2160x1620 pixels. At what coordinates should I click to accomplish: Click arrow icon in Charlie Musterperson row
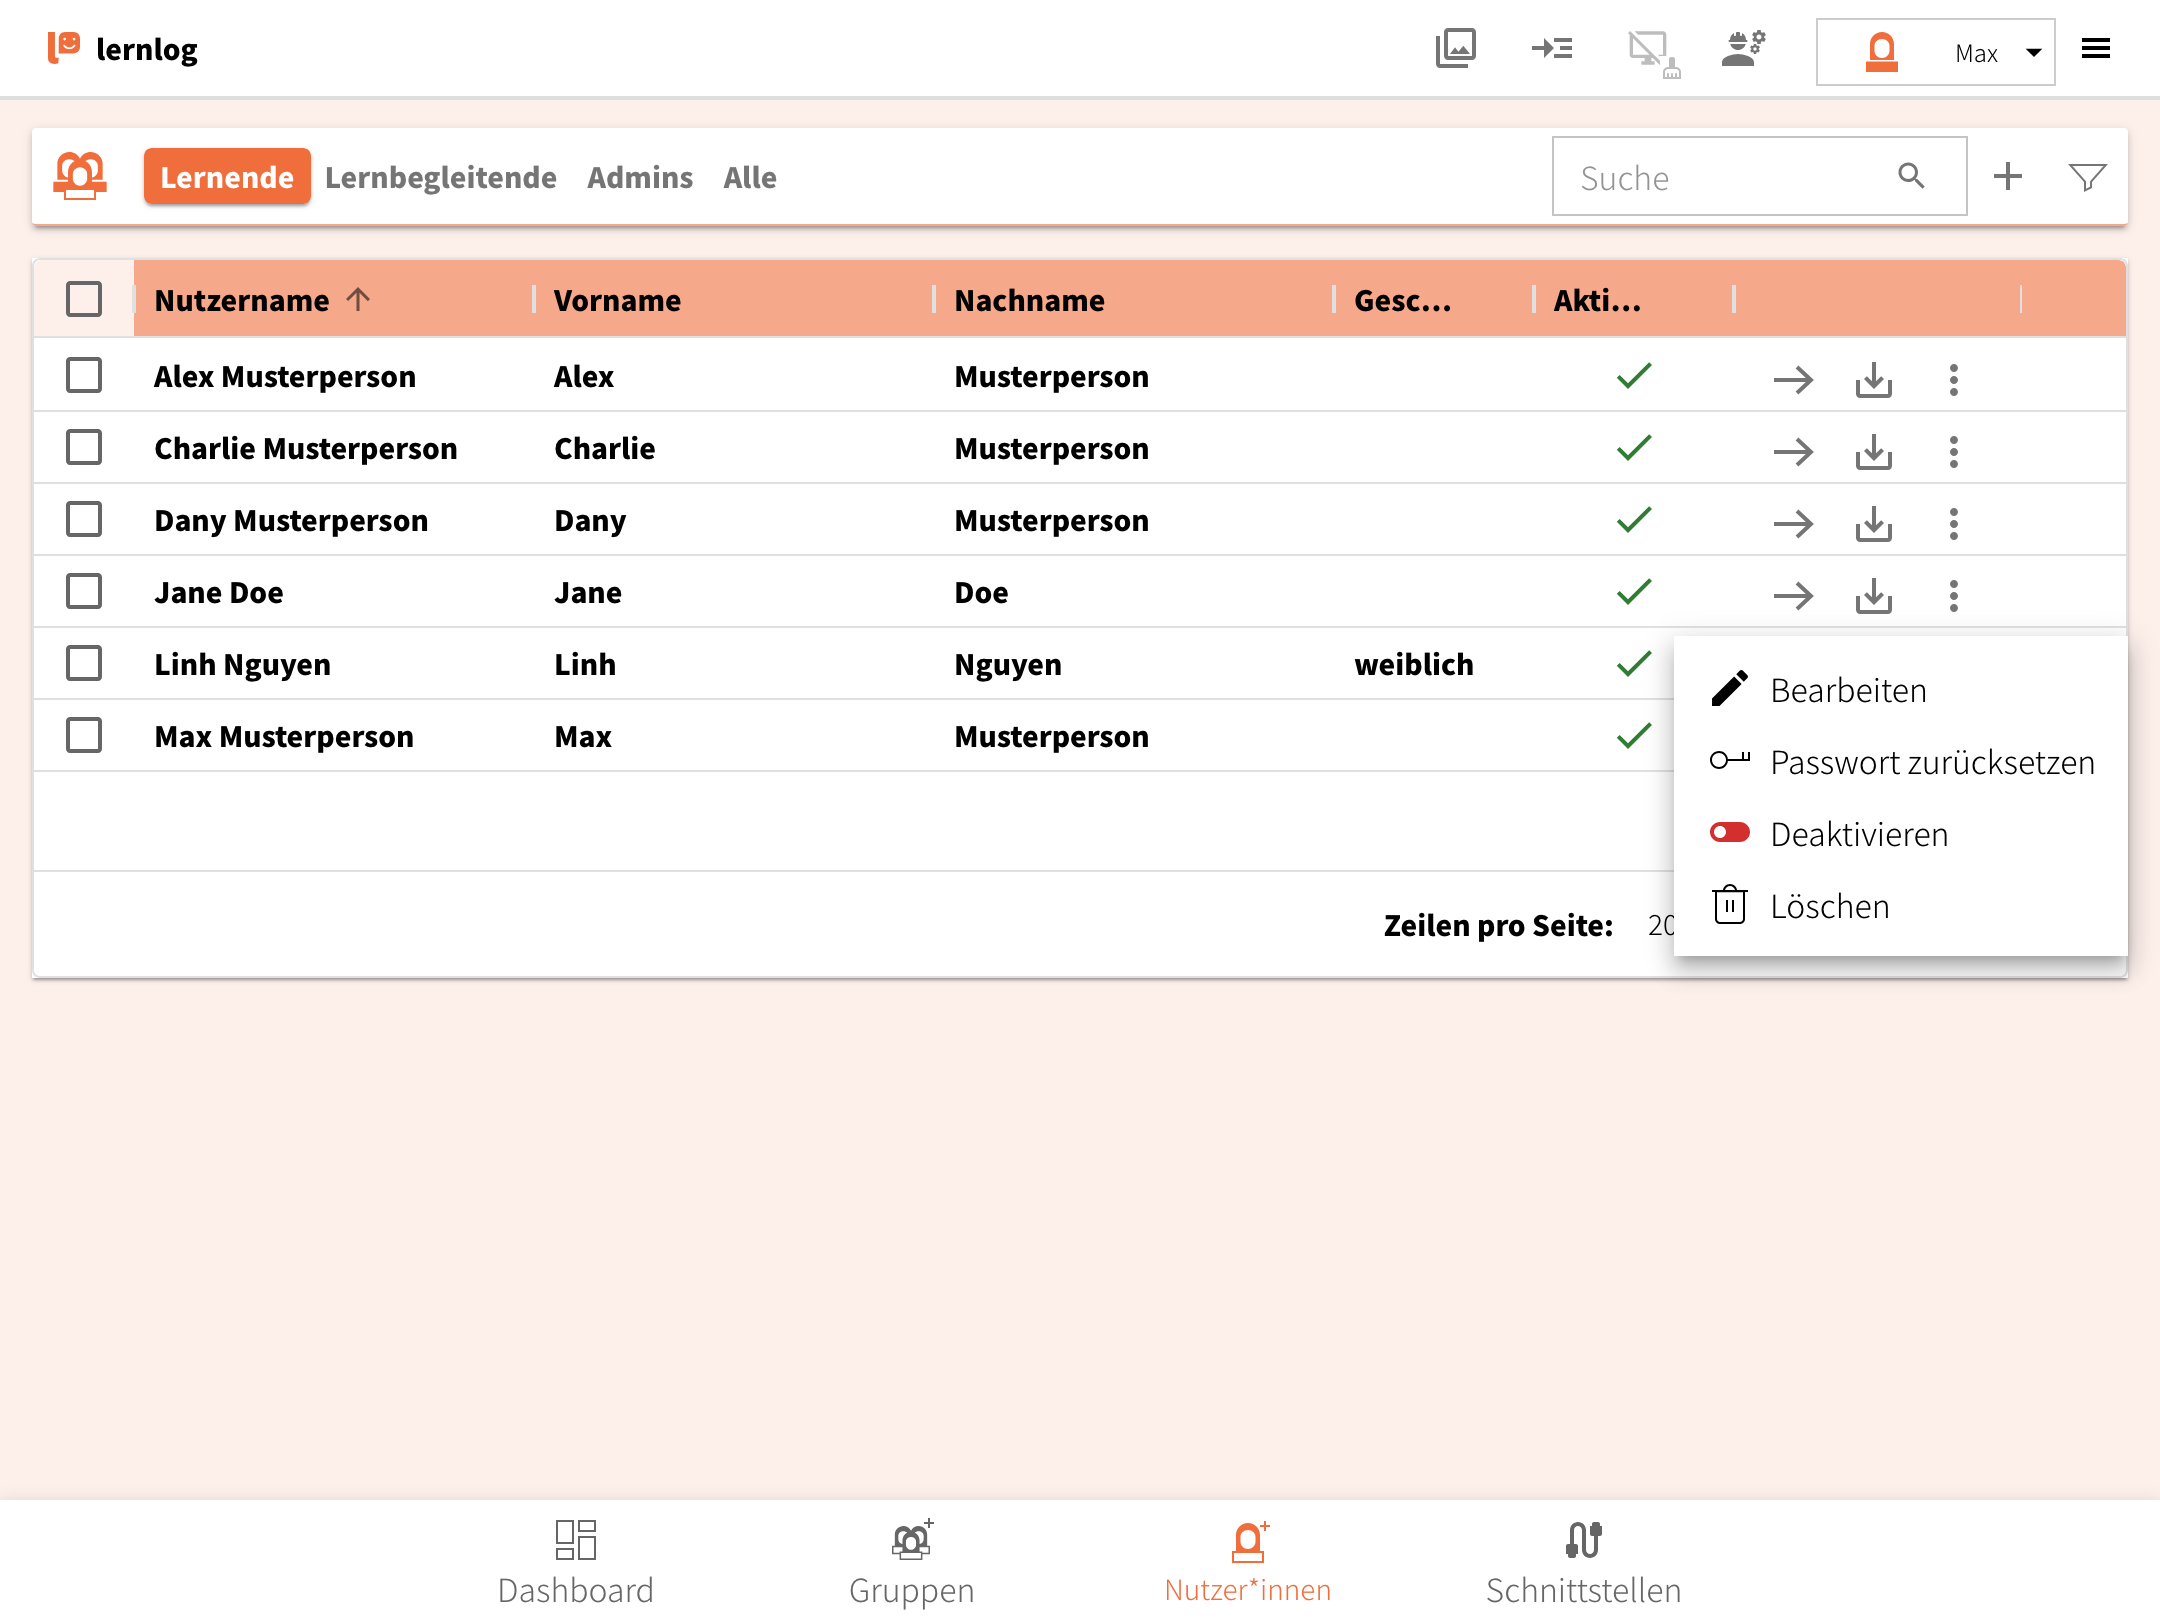tap(1793, 451)
